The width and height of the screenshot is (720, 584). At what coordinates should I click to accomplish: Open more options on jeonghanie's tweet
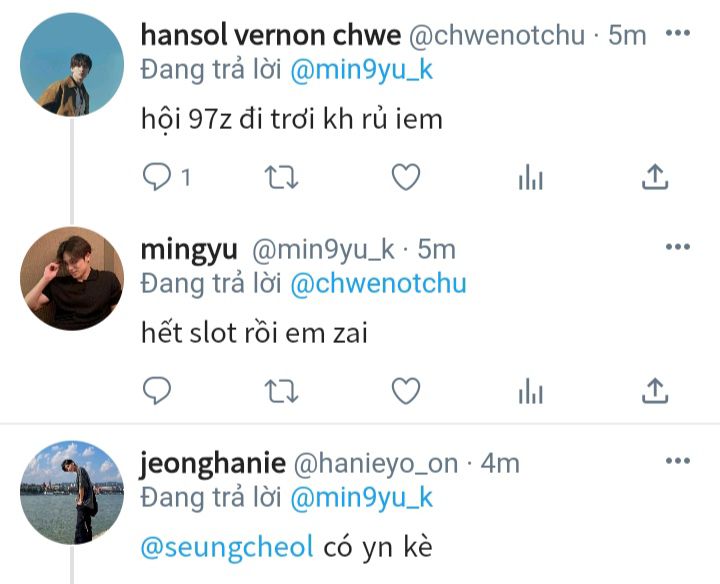pyautogui.click(x=678, y=461)
